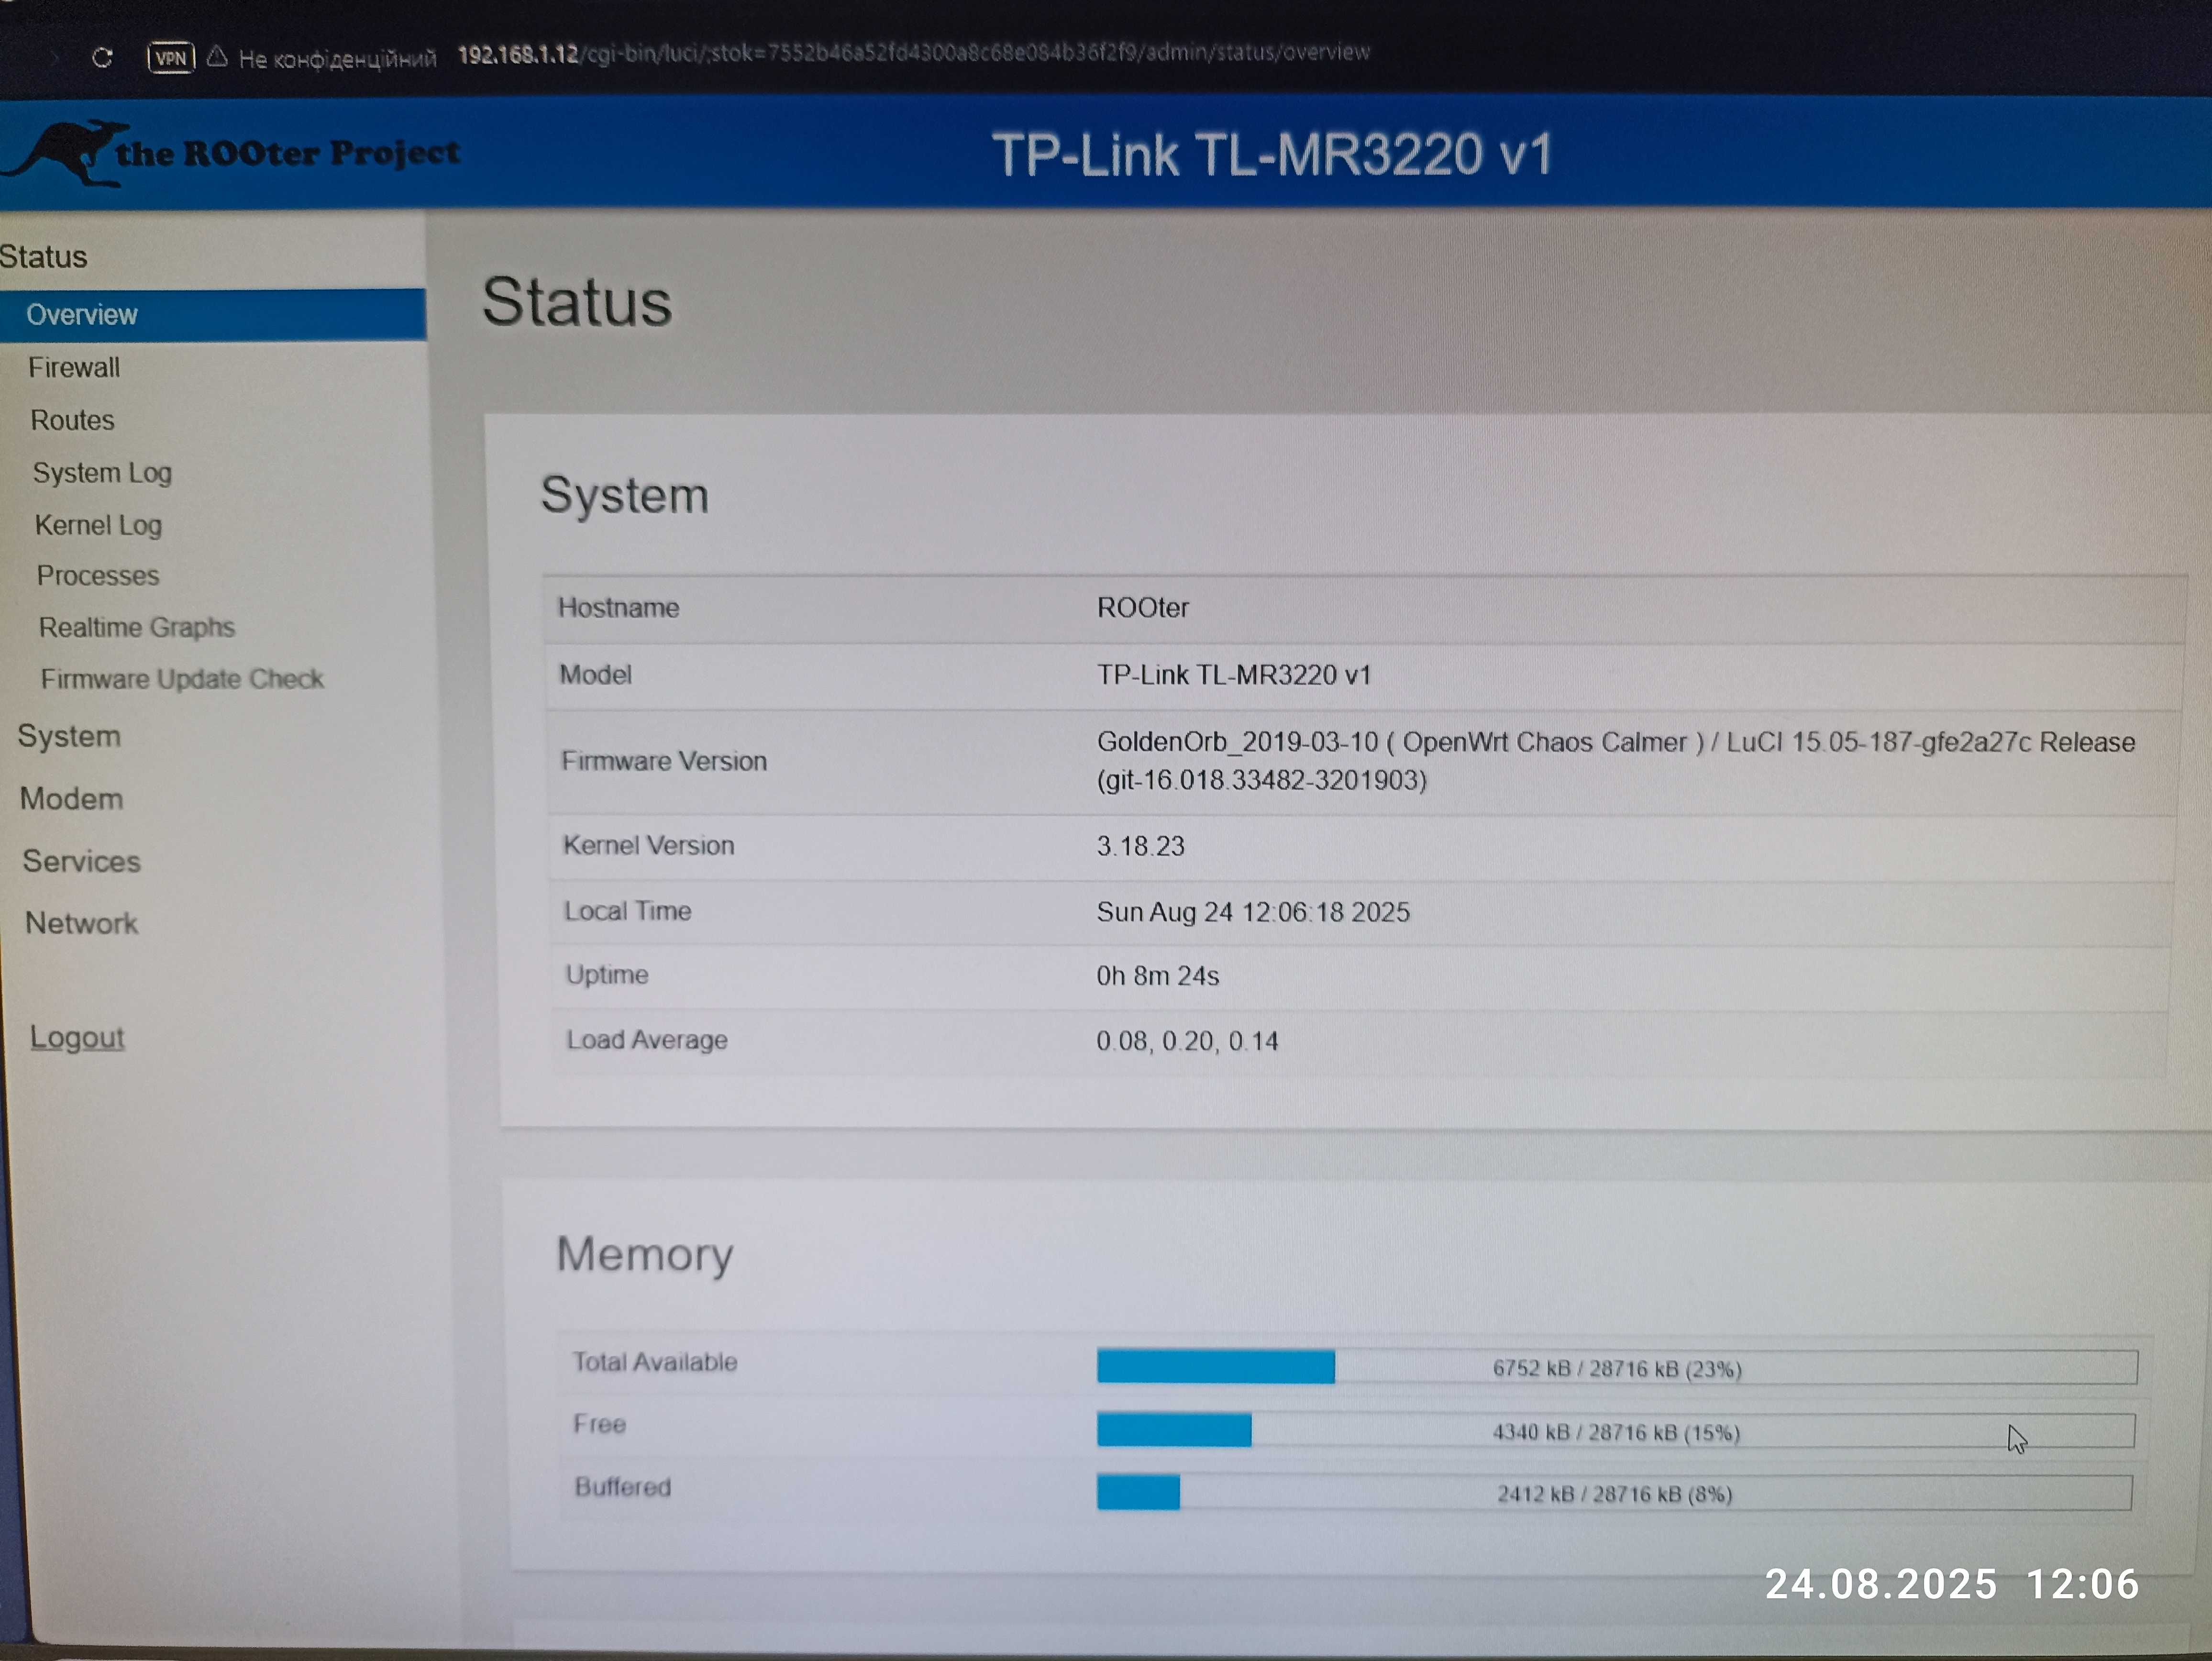Click the Local Time value Sun Aug 24
The height and width of the screenshot is (1661, 2212).
pyautogui.click(x=1253, y=912)
